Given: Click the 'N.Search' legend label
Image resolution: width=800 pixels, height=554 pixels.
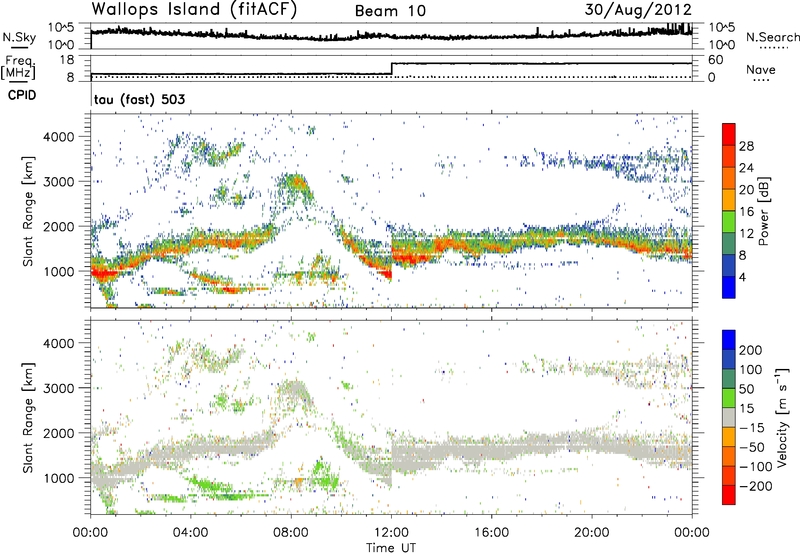Looking at the screenshot, I should point(773,37).
